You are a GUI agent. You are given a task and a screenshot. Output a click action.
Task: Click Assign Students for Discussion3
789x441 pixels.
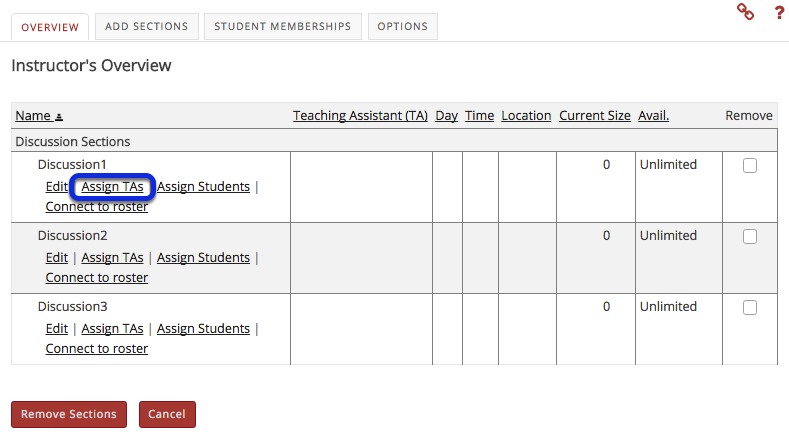203,328
